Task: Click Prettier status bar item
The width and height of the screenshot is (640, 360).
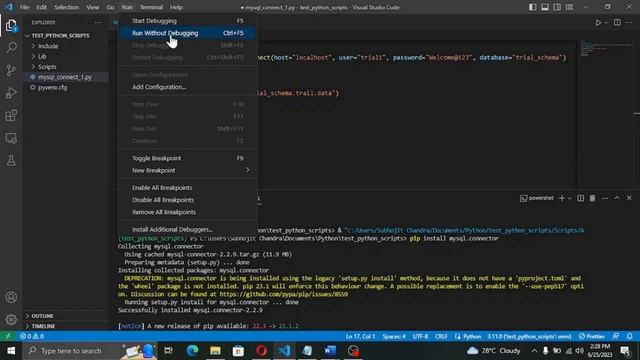Action: point(591,336)
